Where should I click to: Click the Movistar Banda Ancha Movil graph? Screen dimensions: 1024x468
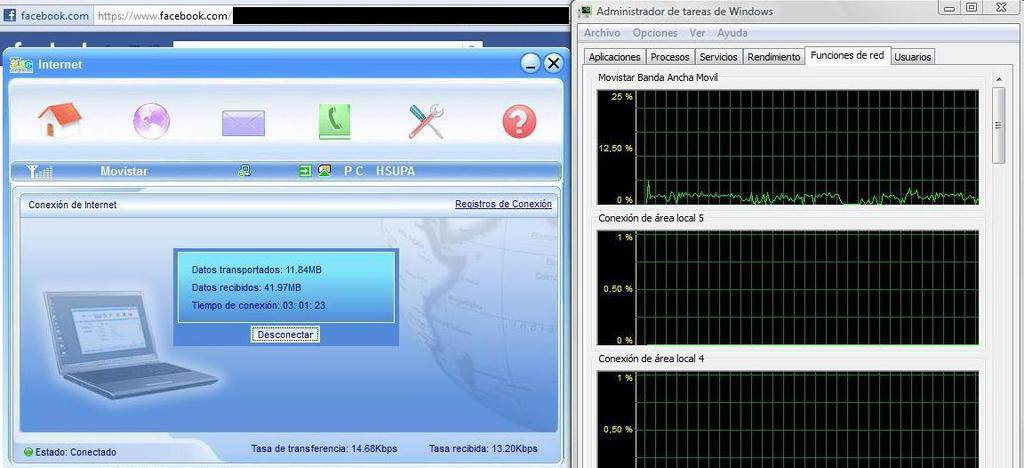[x=788, y=147]
